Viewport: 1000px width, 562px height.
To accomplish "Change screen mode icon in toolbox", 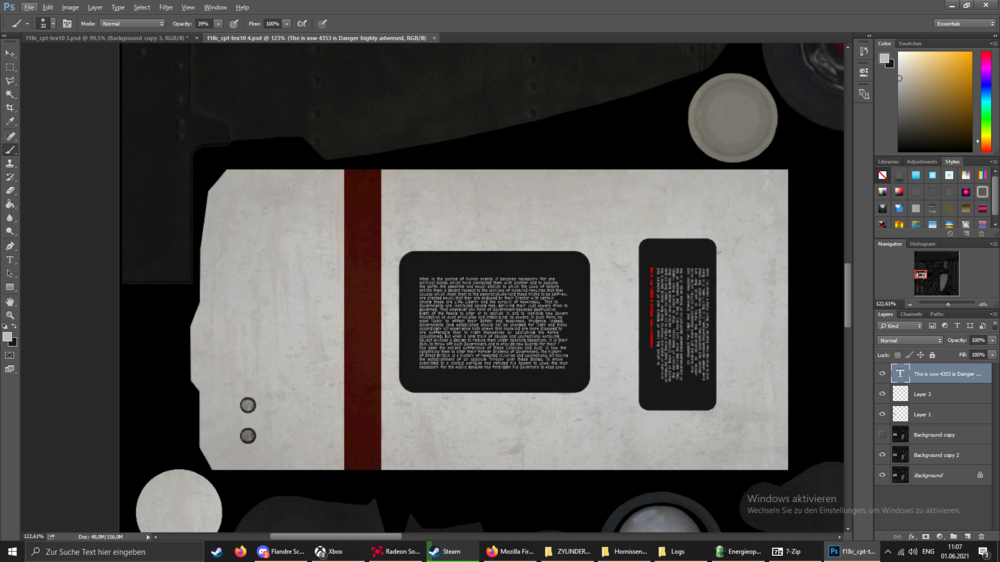I will (10, 369).
